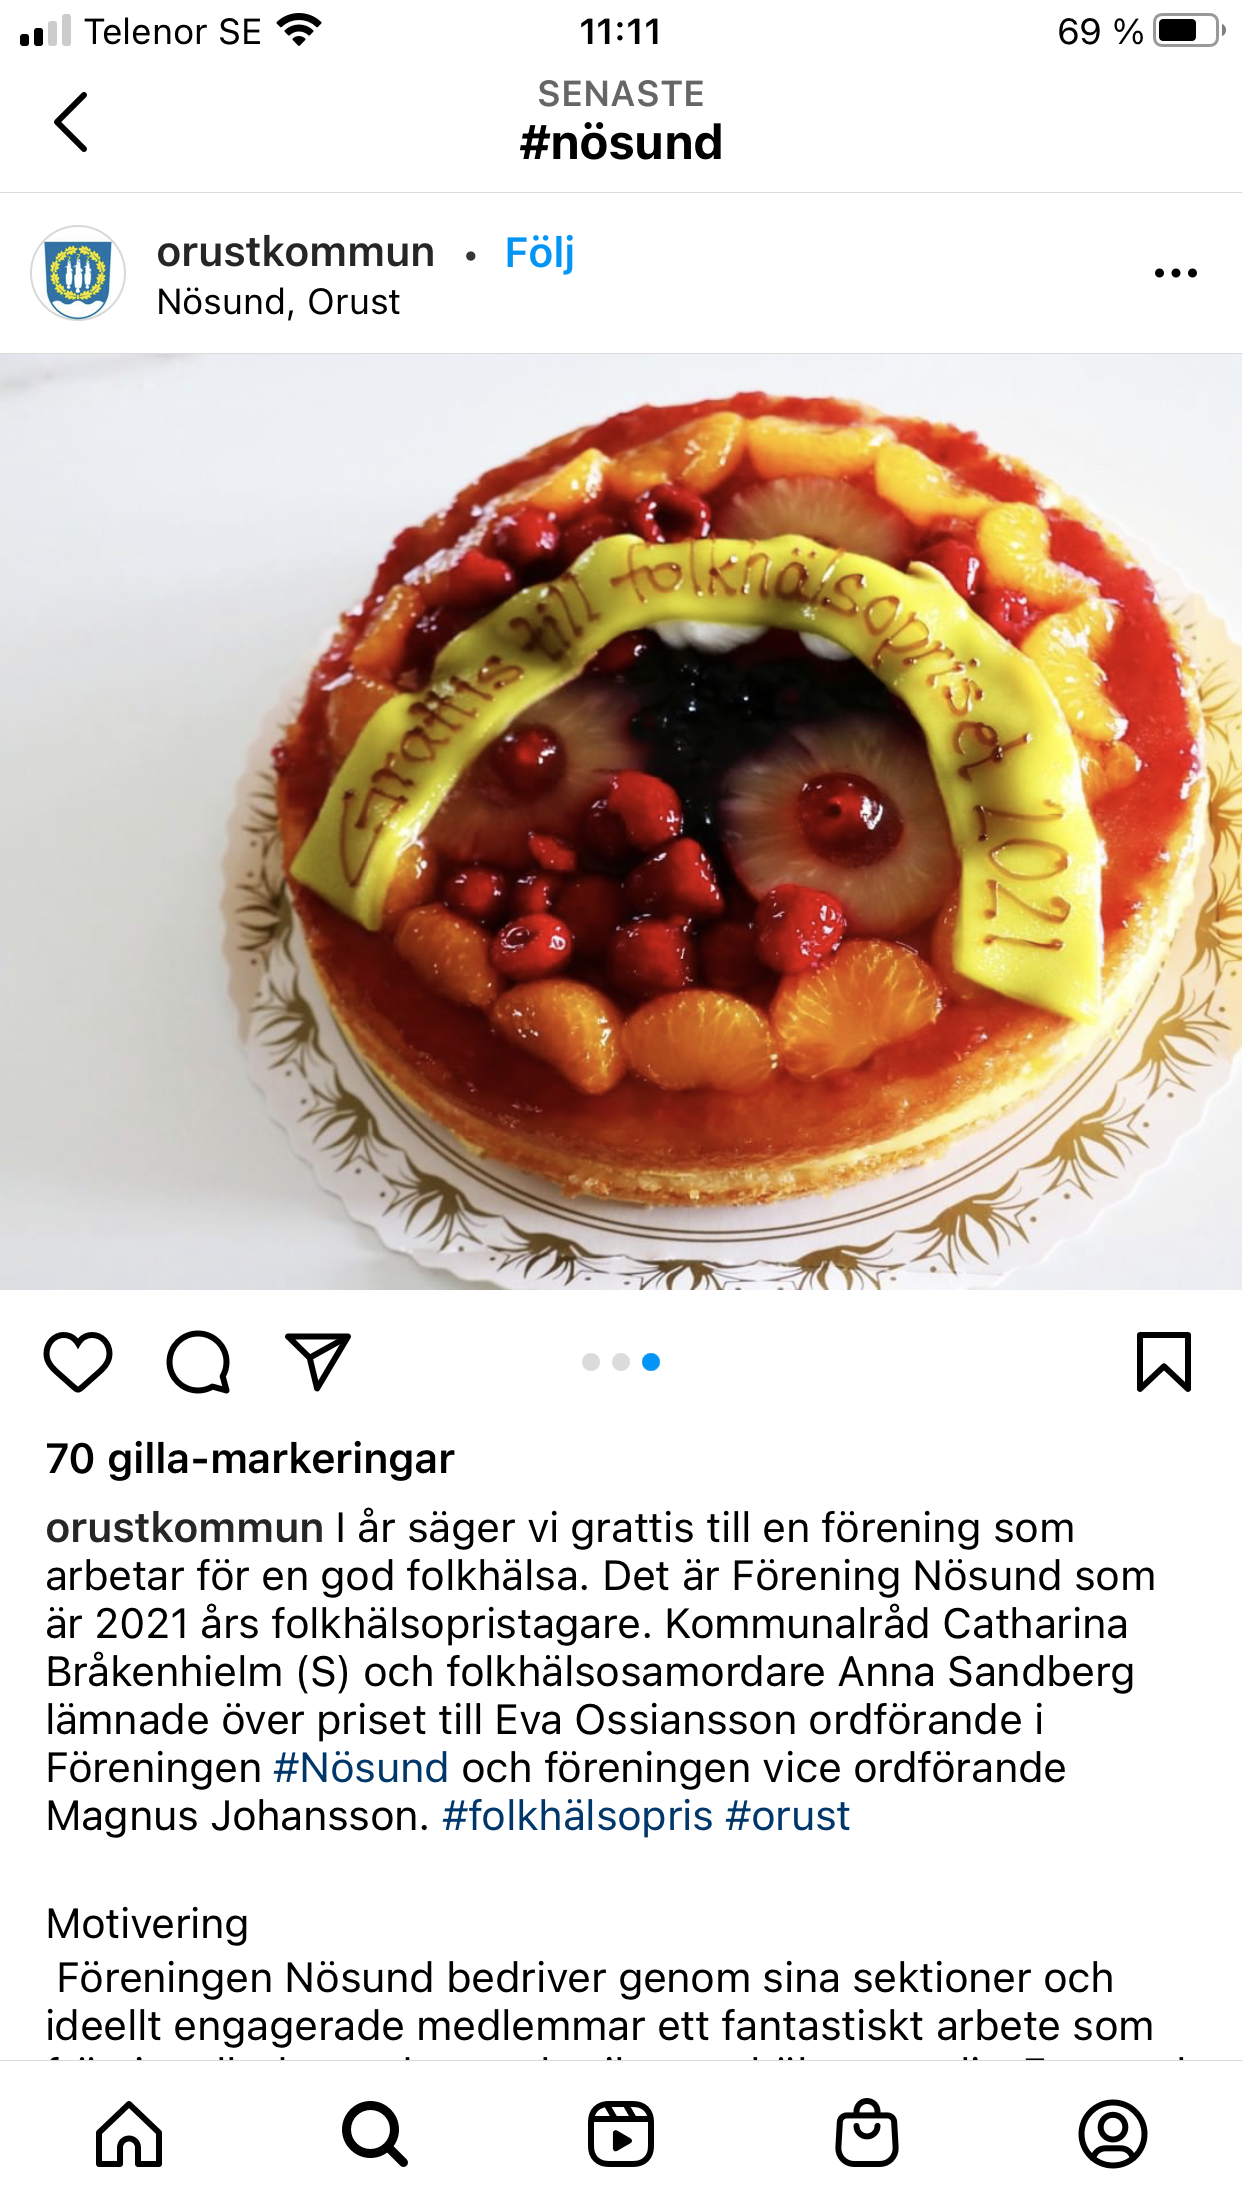Tap the cake photo
This screenshot has width=1242, height=2208.
pyautogui.click(x=621, y=822)
